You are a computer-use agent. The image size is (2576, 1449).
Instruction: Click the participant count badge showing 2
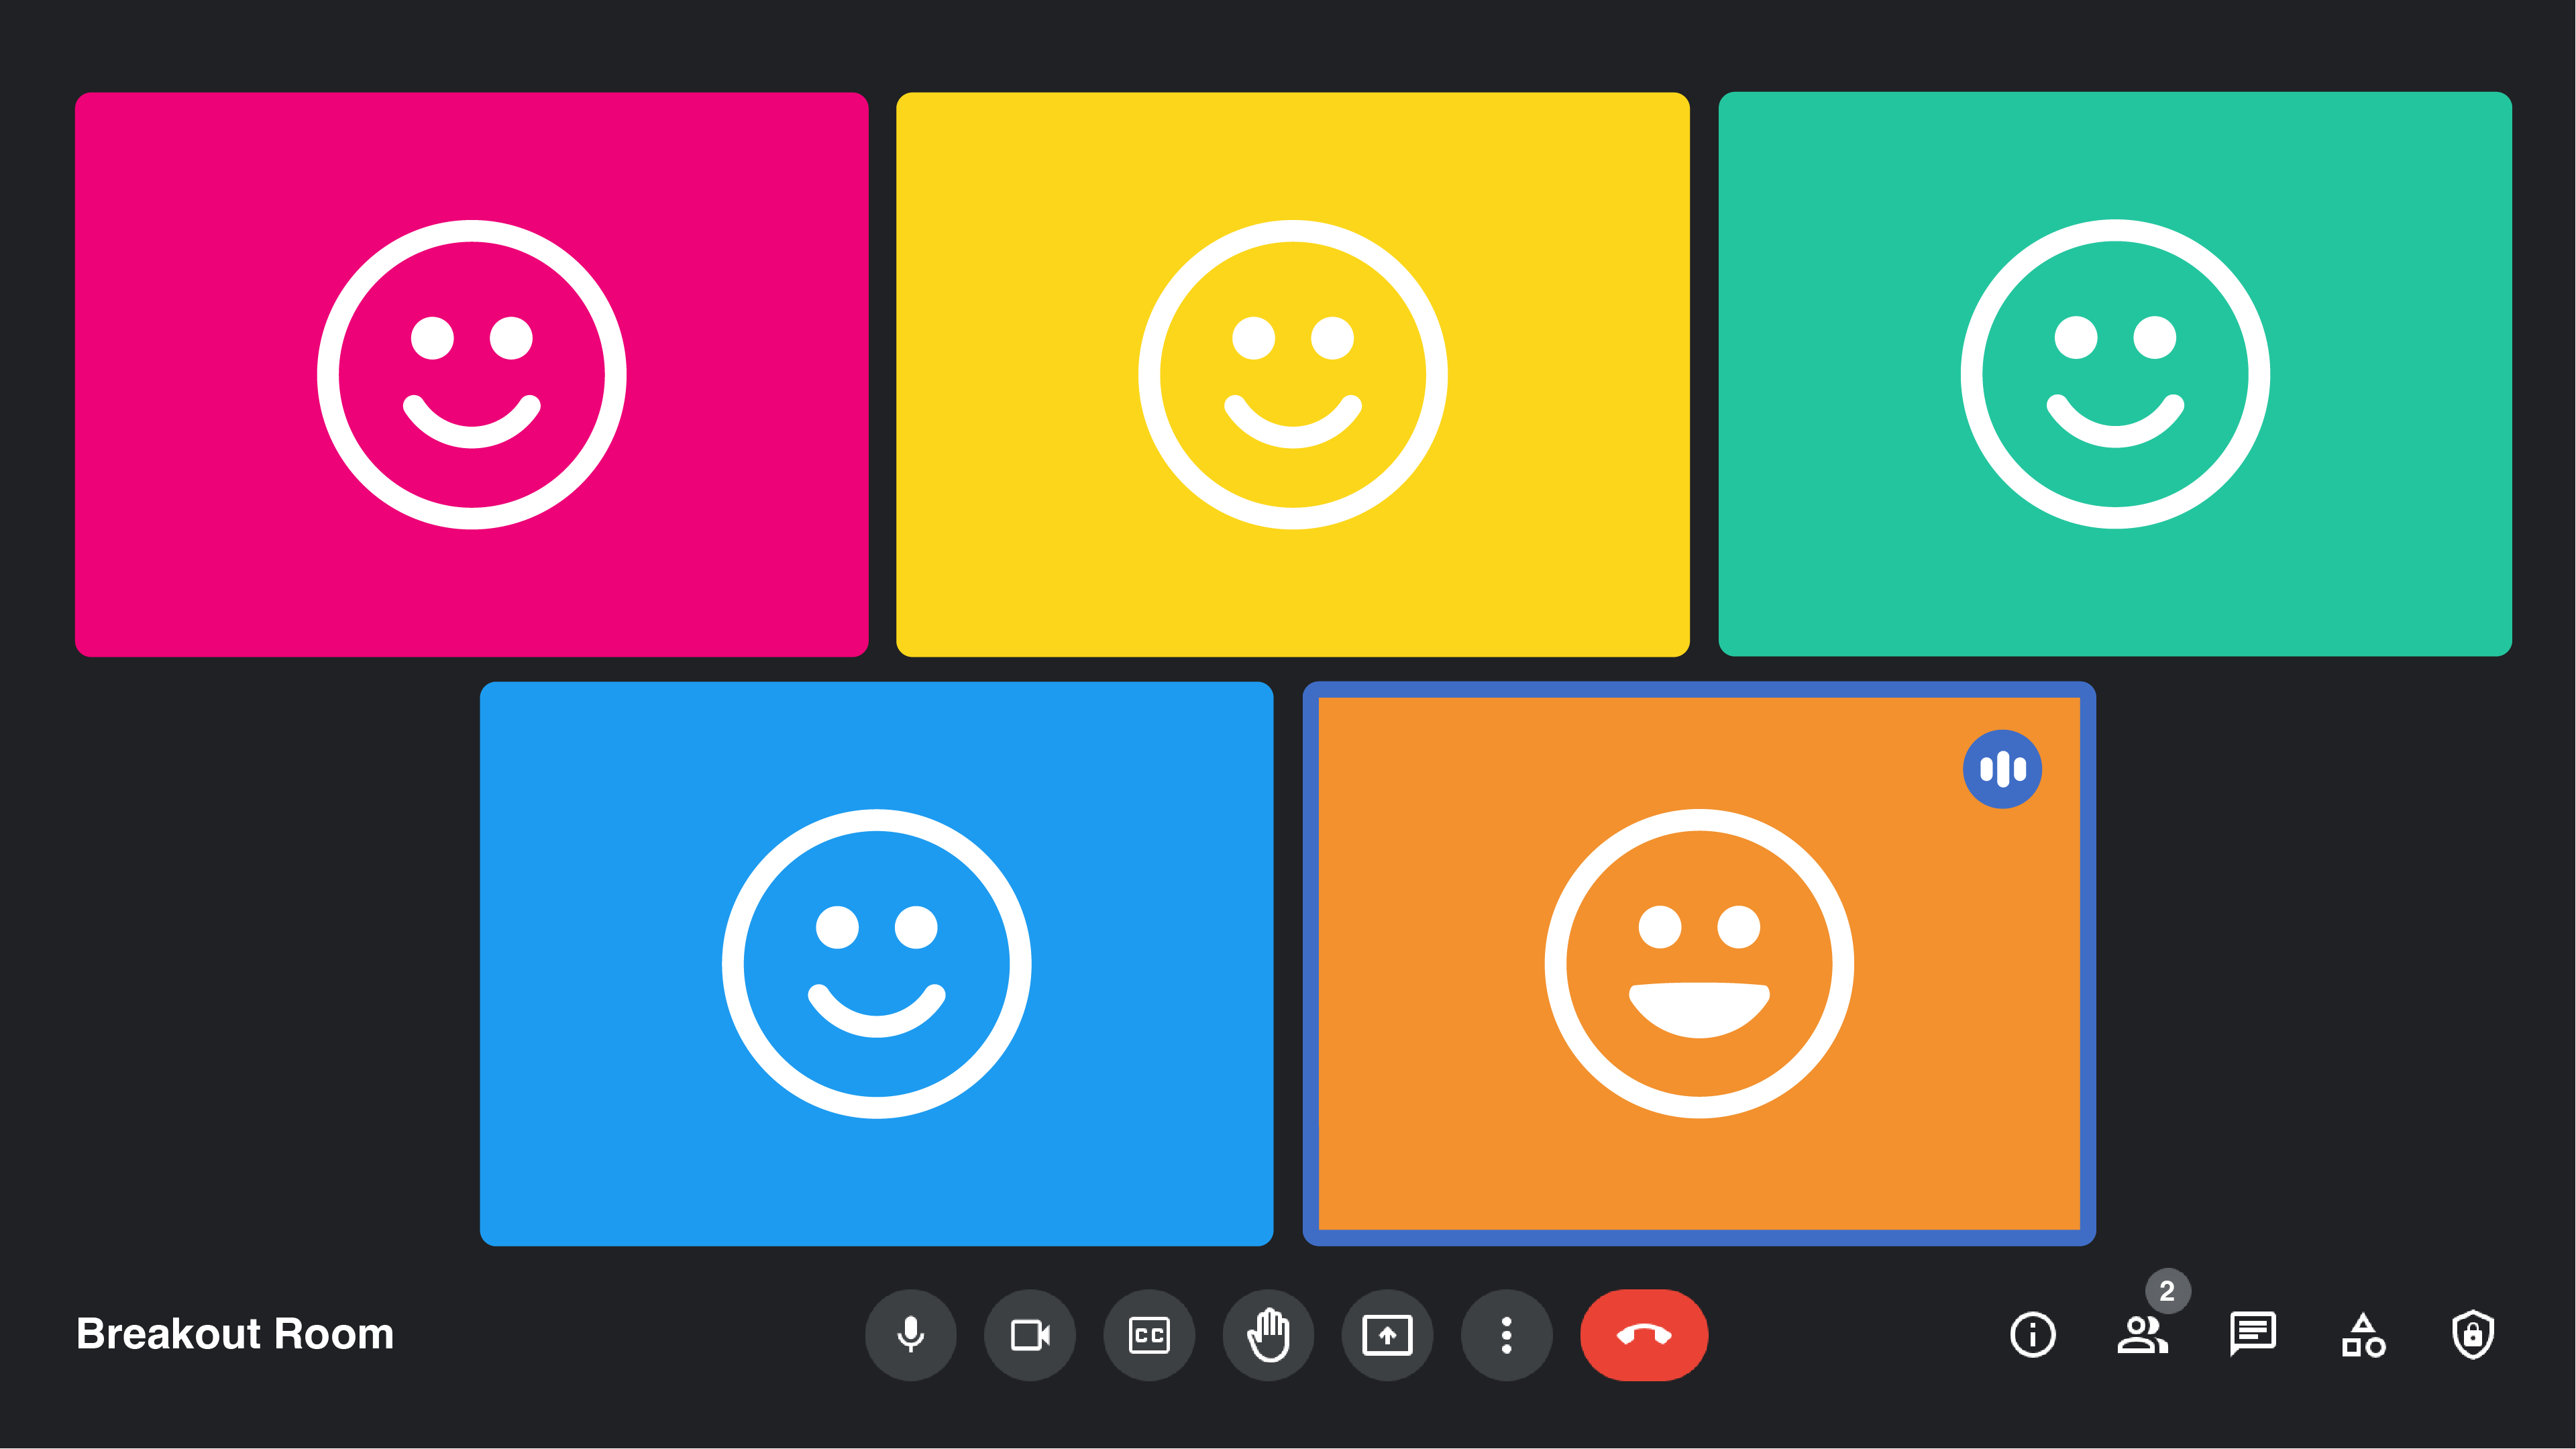[x=2167, y=1291]
